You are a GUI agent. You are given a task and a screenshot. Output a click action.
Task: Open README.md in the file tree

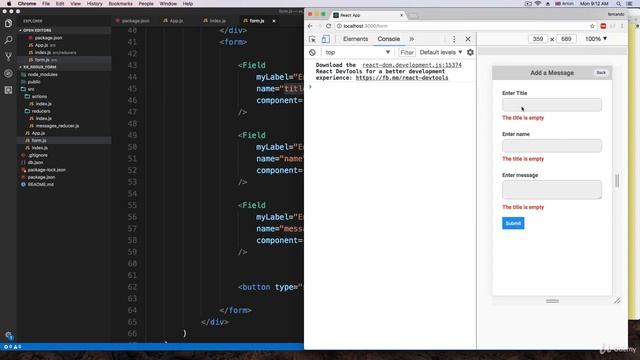coord(40,185)
